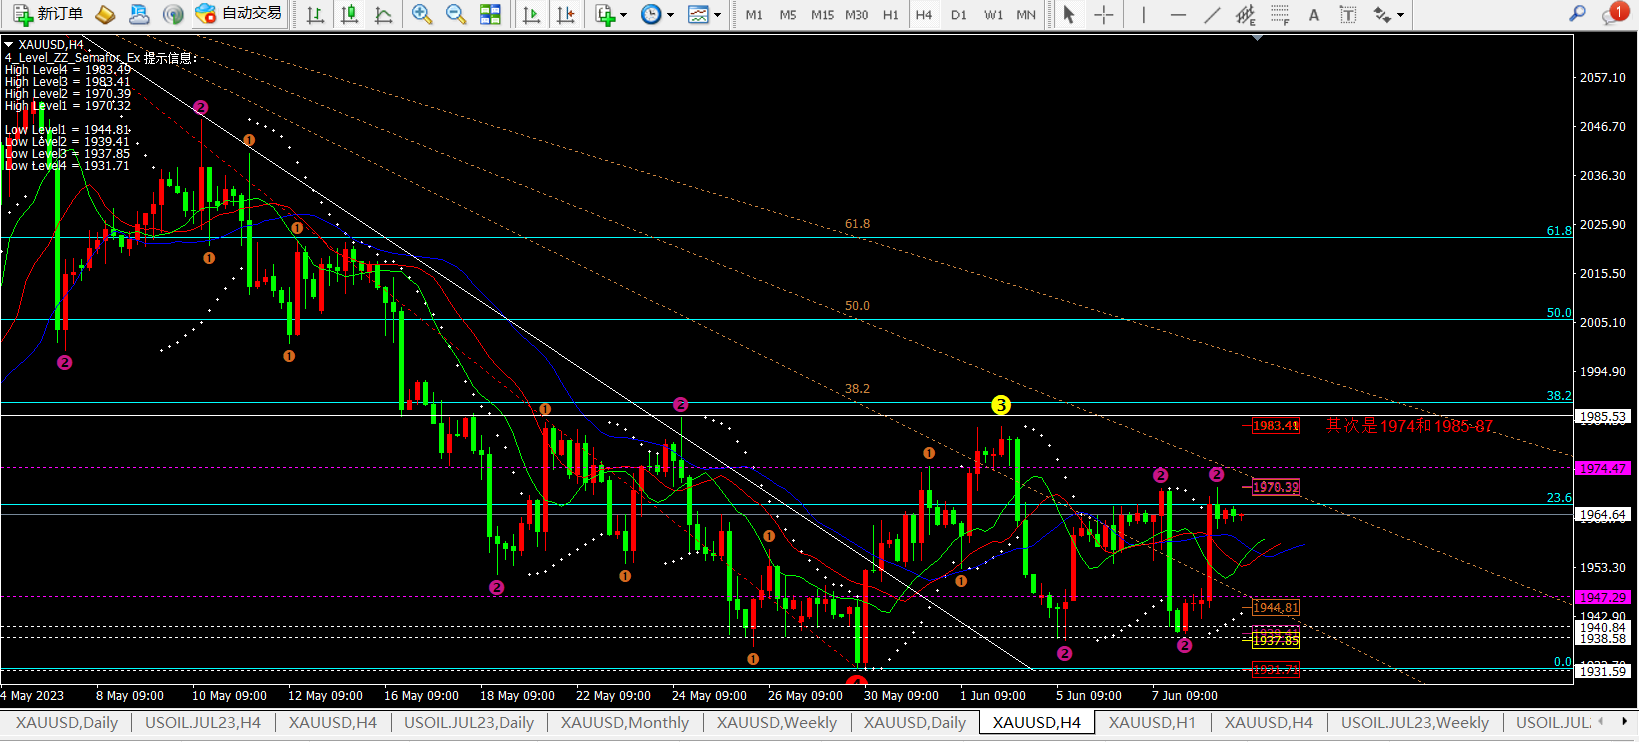Viewport: 1639px width, 742px height.
Task: Select Fibonacci Retracement tool
Action: 1280,14
